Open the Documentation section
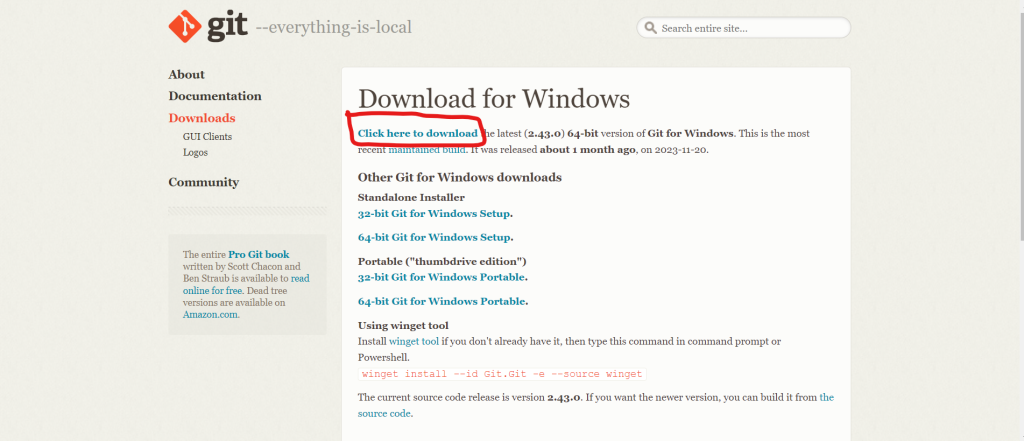This screenshot has height=441, width=1024. click(215, 96)
